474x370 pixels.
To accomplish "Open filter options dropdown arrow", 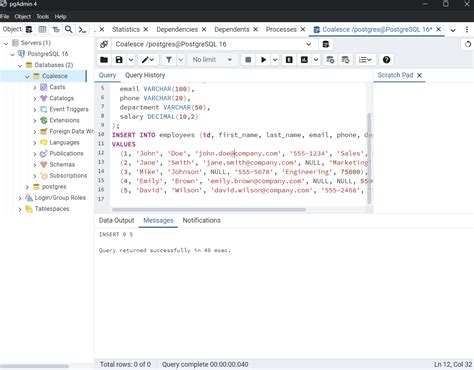I will [181, 60].
